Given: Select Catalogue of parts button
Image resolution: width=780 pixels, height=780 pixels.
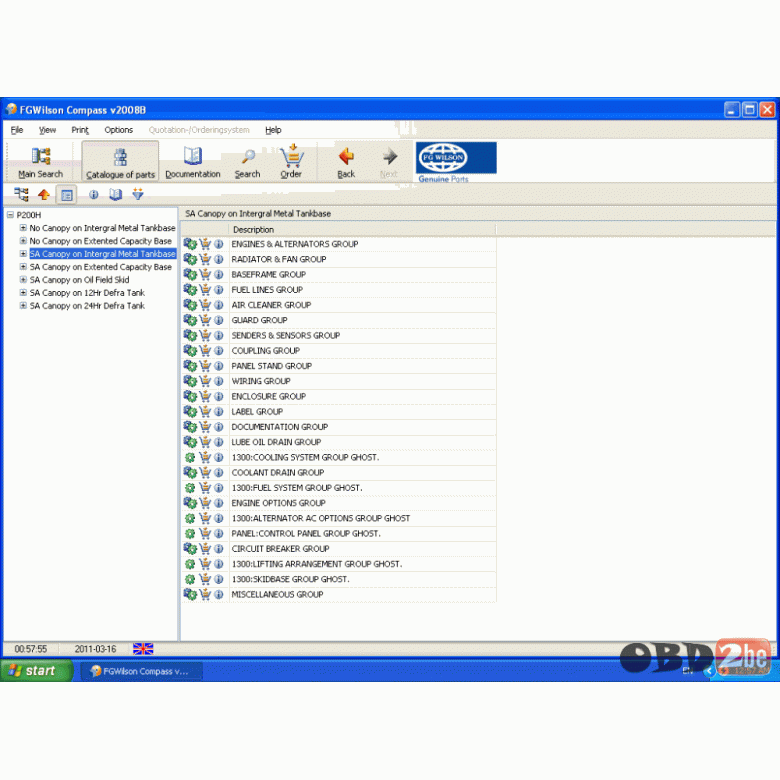Looking at the screenshot, I should [120, 161].
